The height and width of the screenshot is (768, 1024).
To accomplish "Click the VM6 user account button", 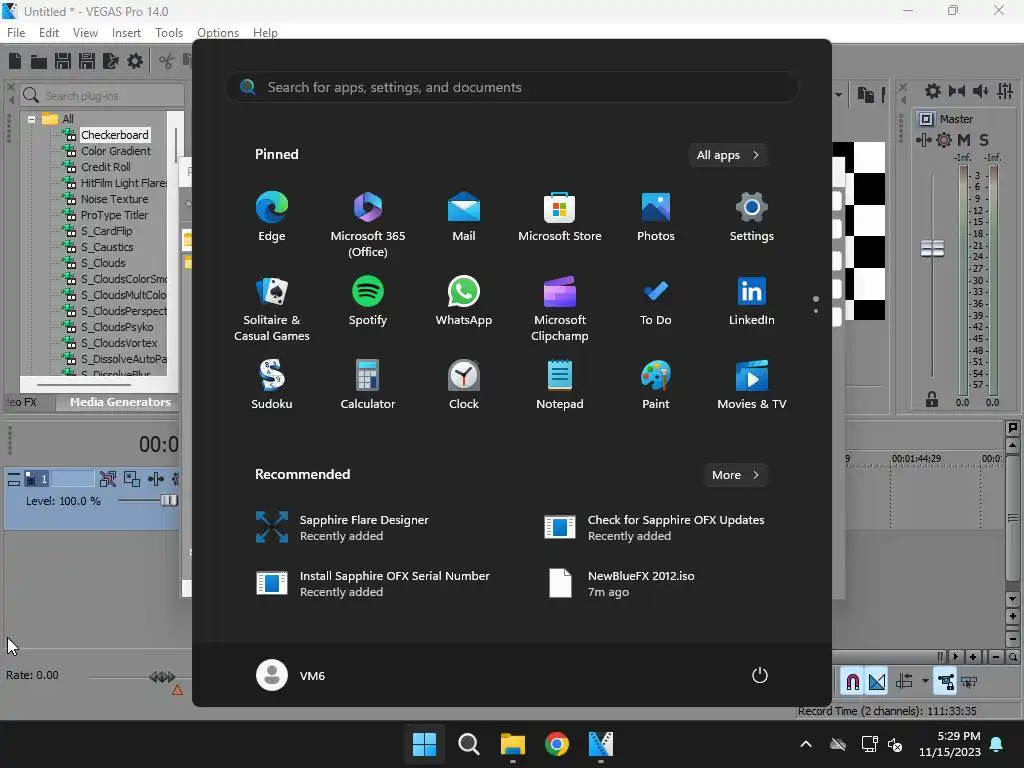I will pos(291,675).
